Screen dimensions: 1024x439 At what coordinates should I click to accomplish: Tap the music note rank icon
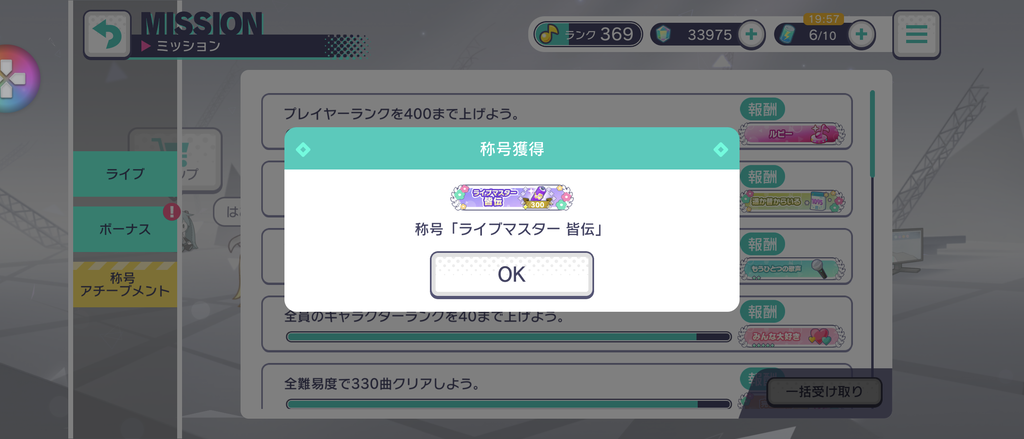pyautogui.click(x=549, y=35)
